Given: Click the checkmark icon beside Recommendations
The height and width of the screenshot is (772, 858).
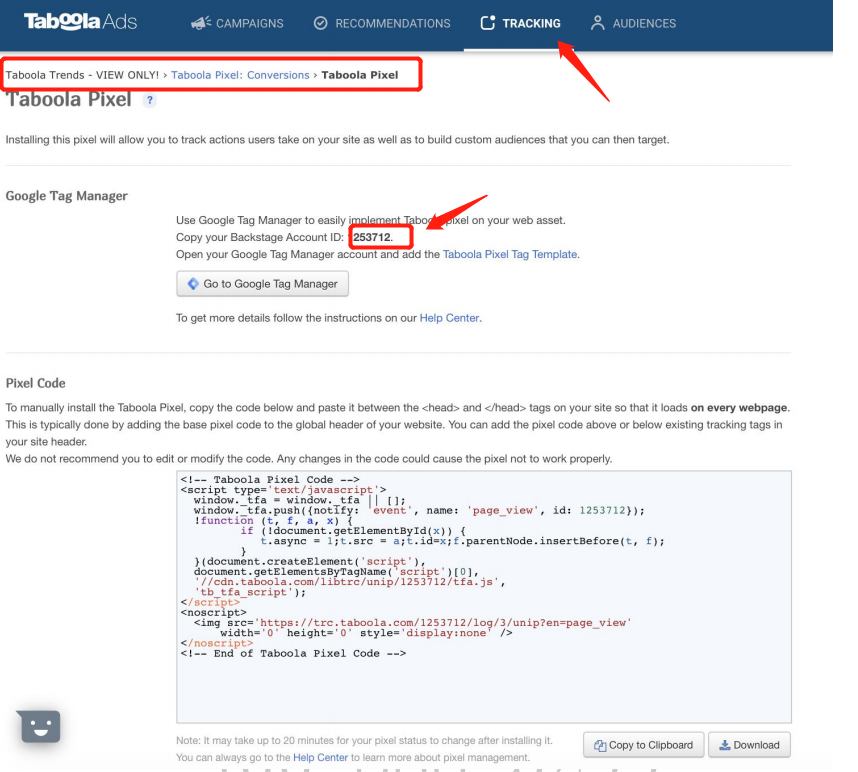Looking at the screenshot, I should point(320,23).
